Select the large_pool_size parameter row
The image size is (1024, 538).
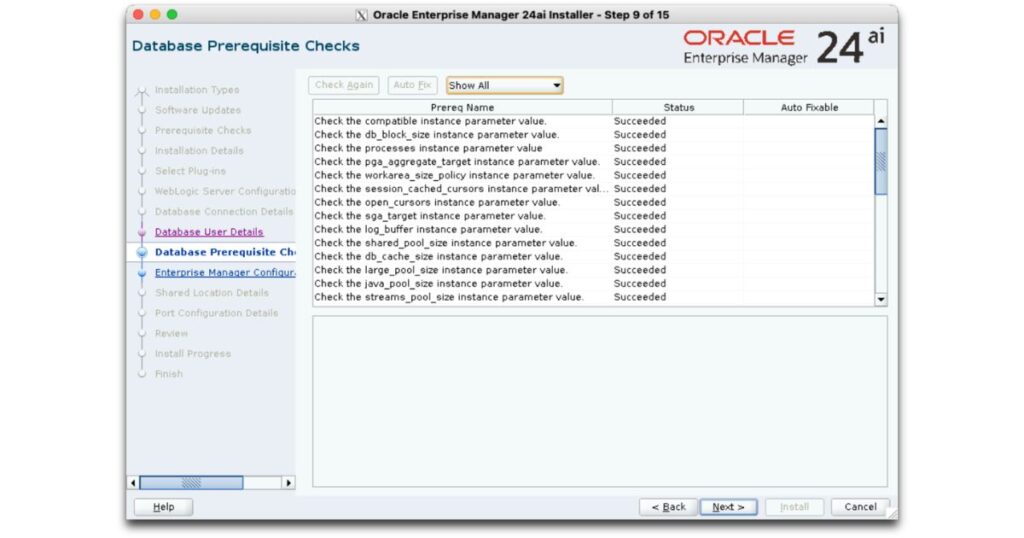tap(593, 270)
